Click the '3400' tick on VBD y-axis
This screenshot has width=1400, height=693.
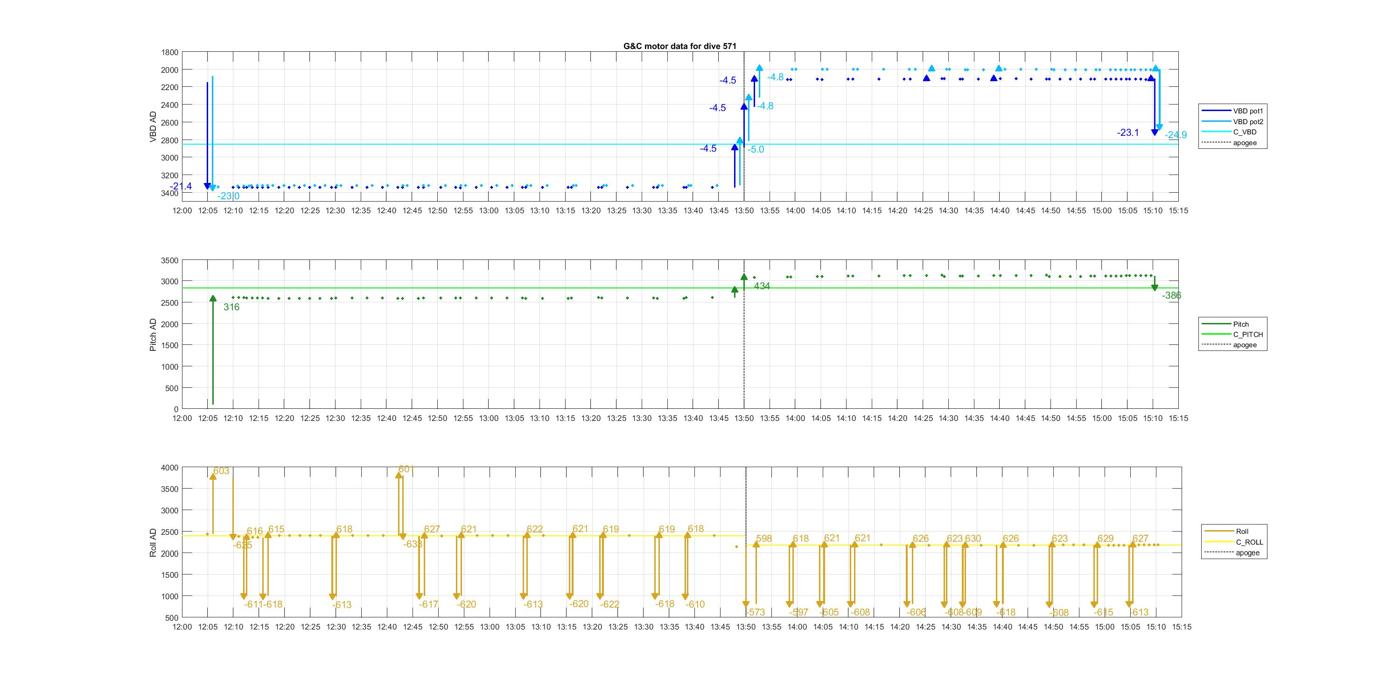click(170, 192)
